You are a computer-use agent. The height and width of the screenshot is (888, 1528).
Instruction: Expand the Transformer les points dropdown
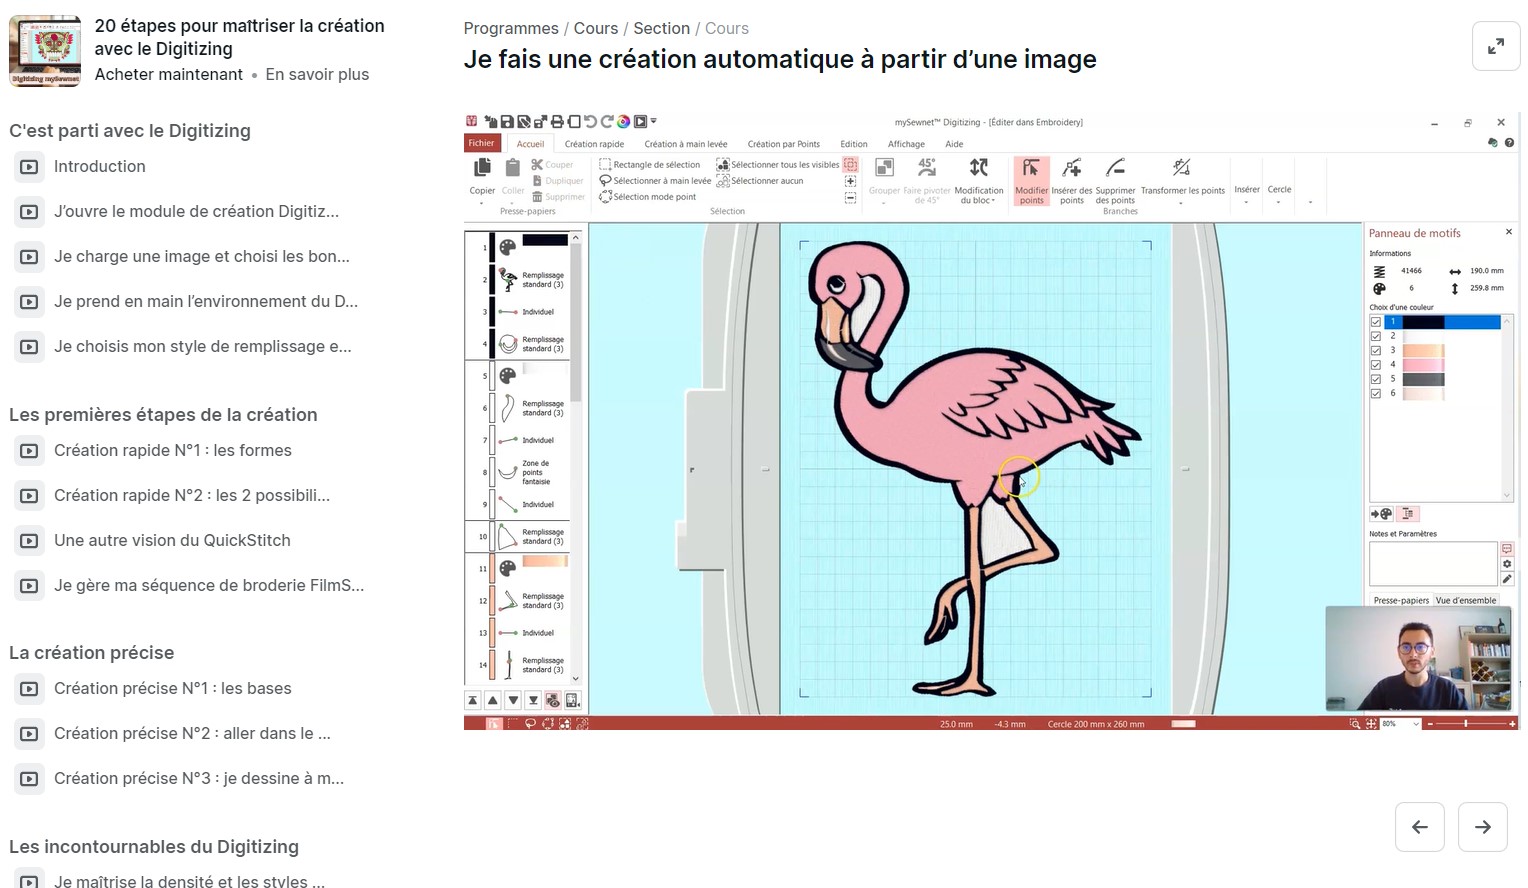coord(1181,202)
